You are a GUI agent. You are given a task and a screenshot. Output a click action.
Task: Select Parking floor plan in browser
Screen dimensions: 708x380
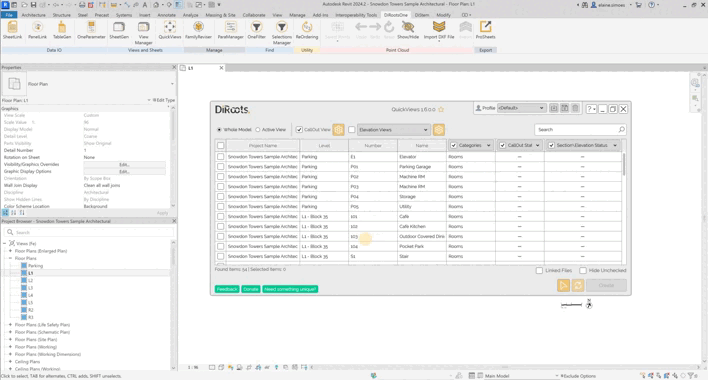point(35,266)
